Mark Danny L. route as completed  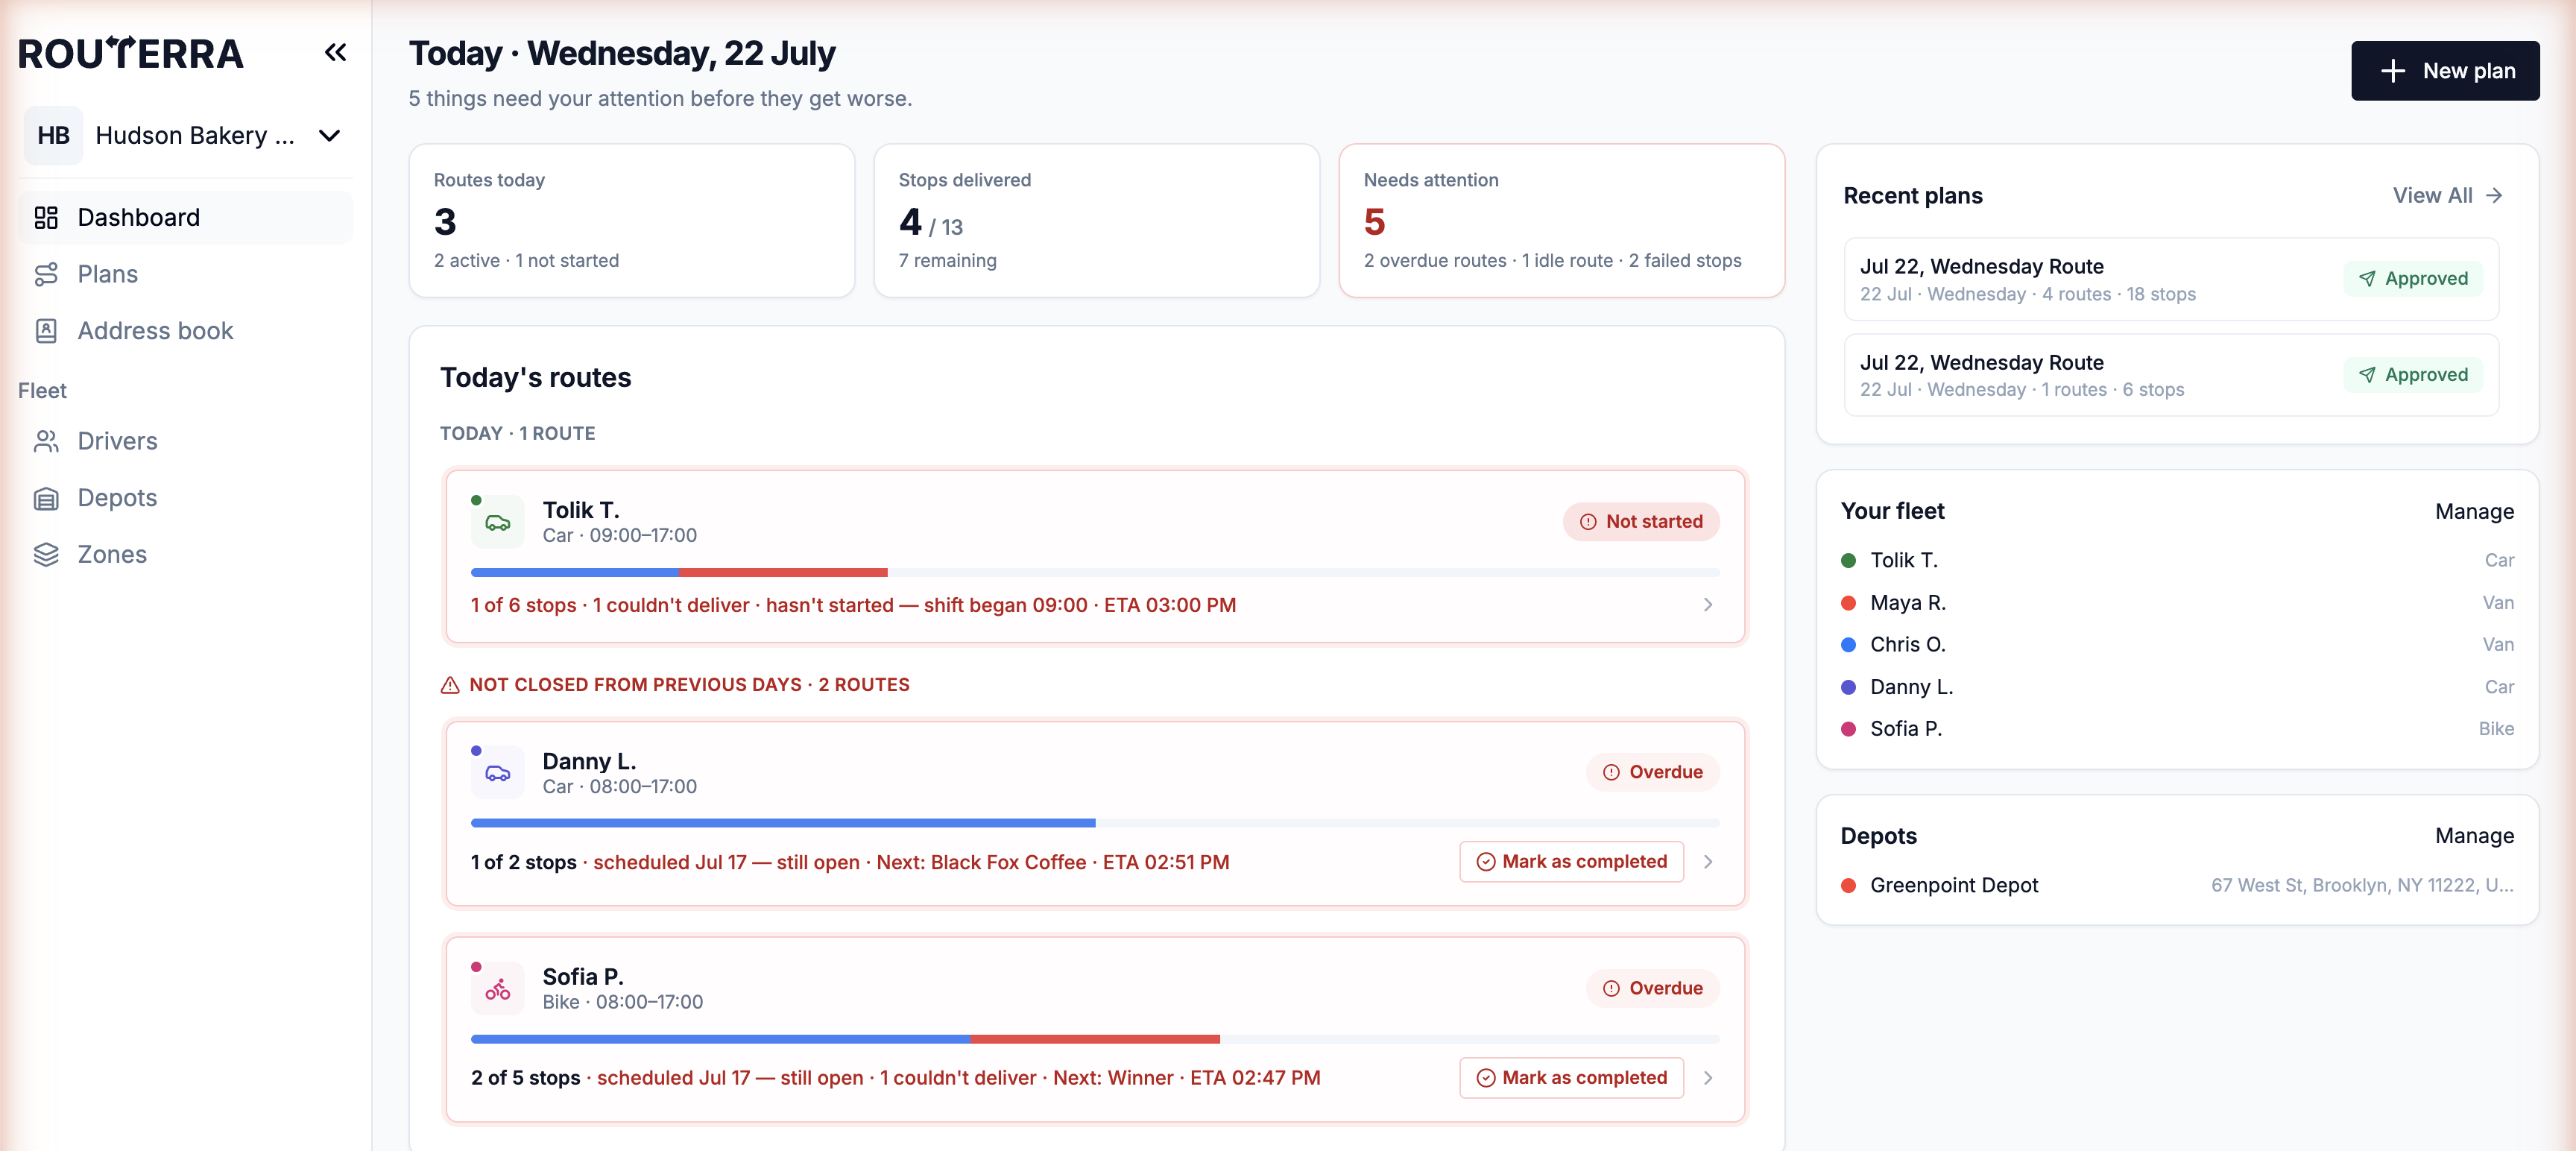click(1571, 861)
